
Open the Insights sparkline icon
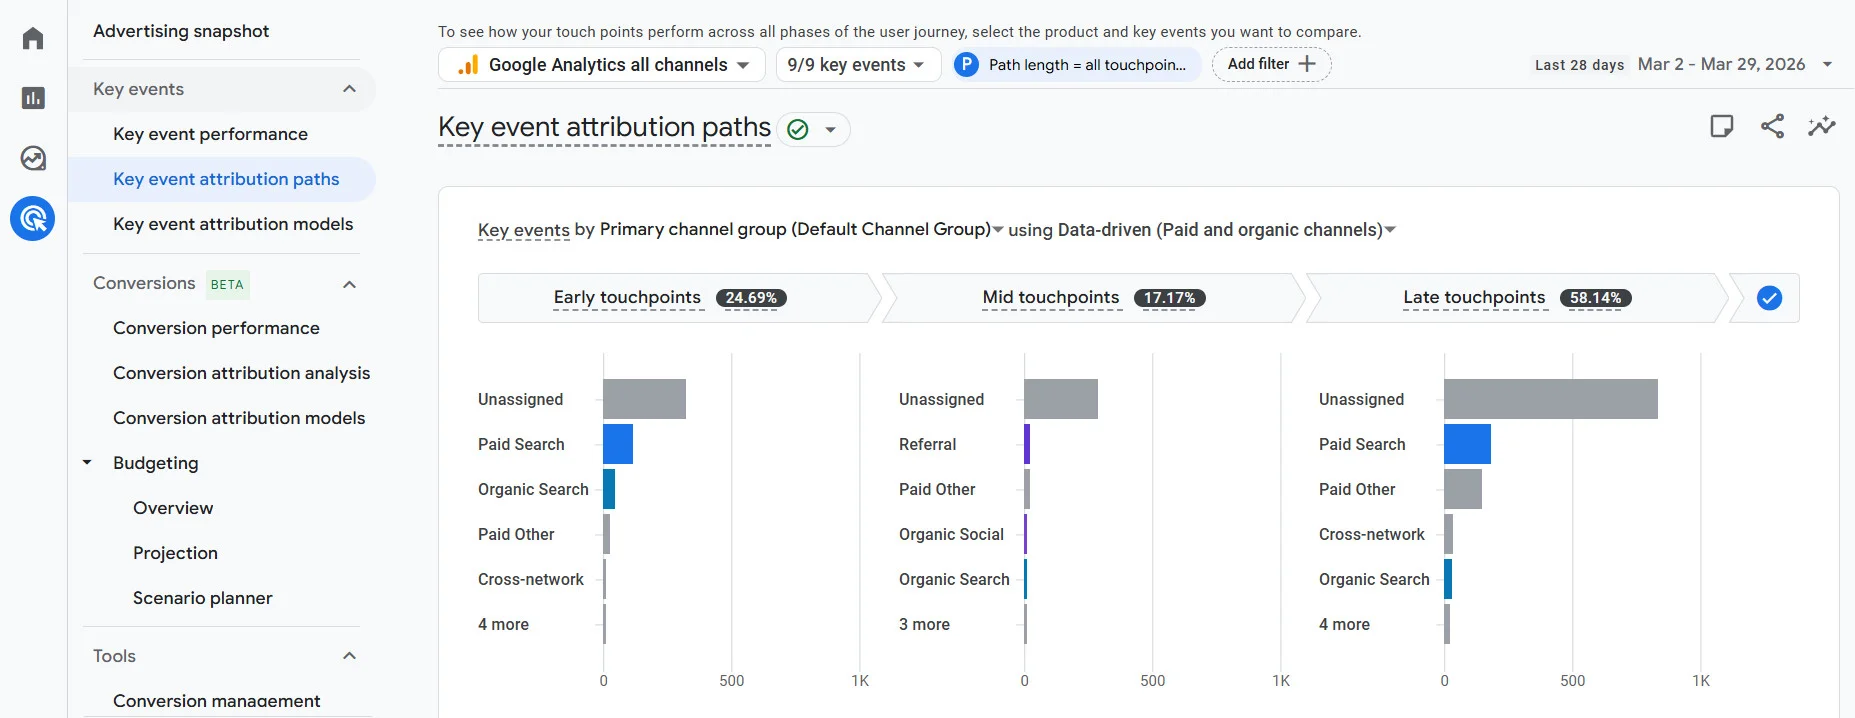(1821, 126)
